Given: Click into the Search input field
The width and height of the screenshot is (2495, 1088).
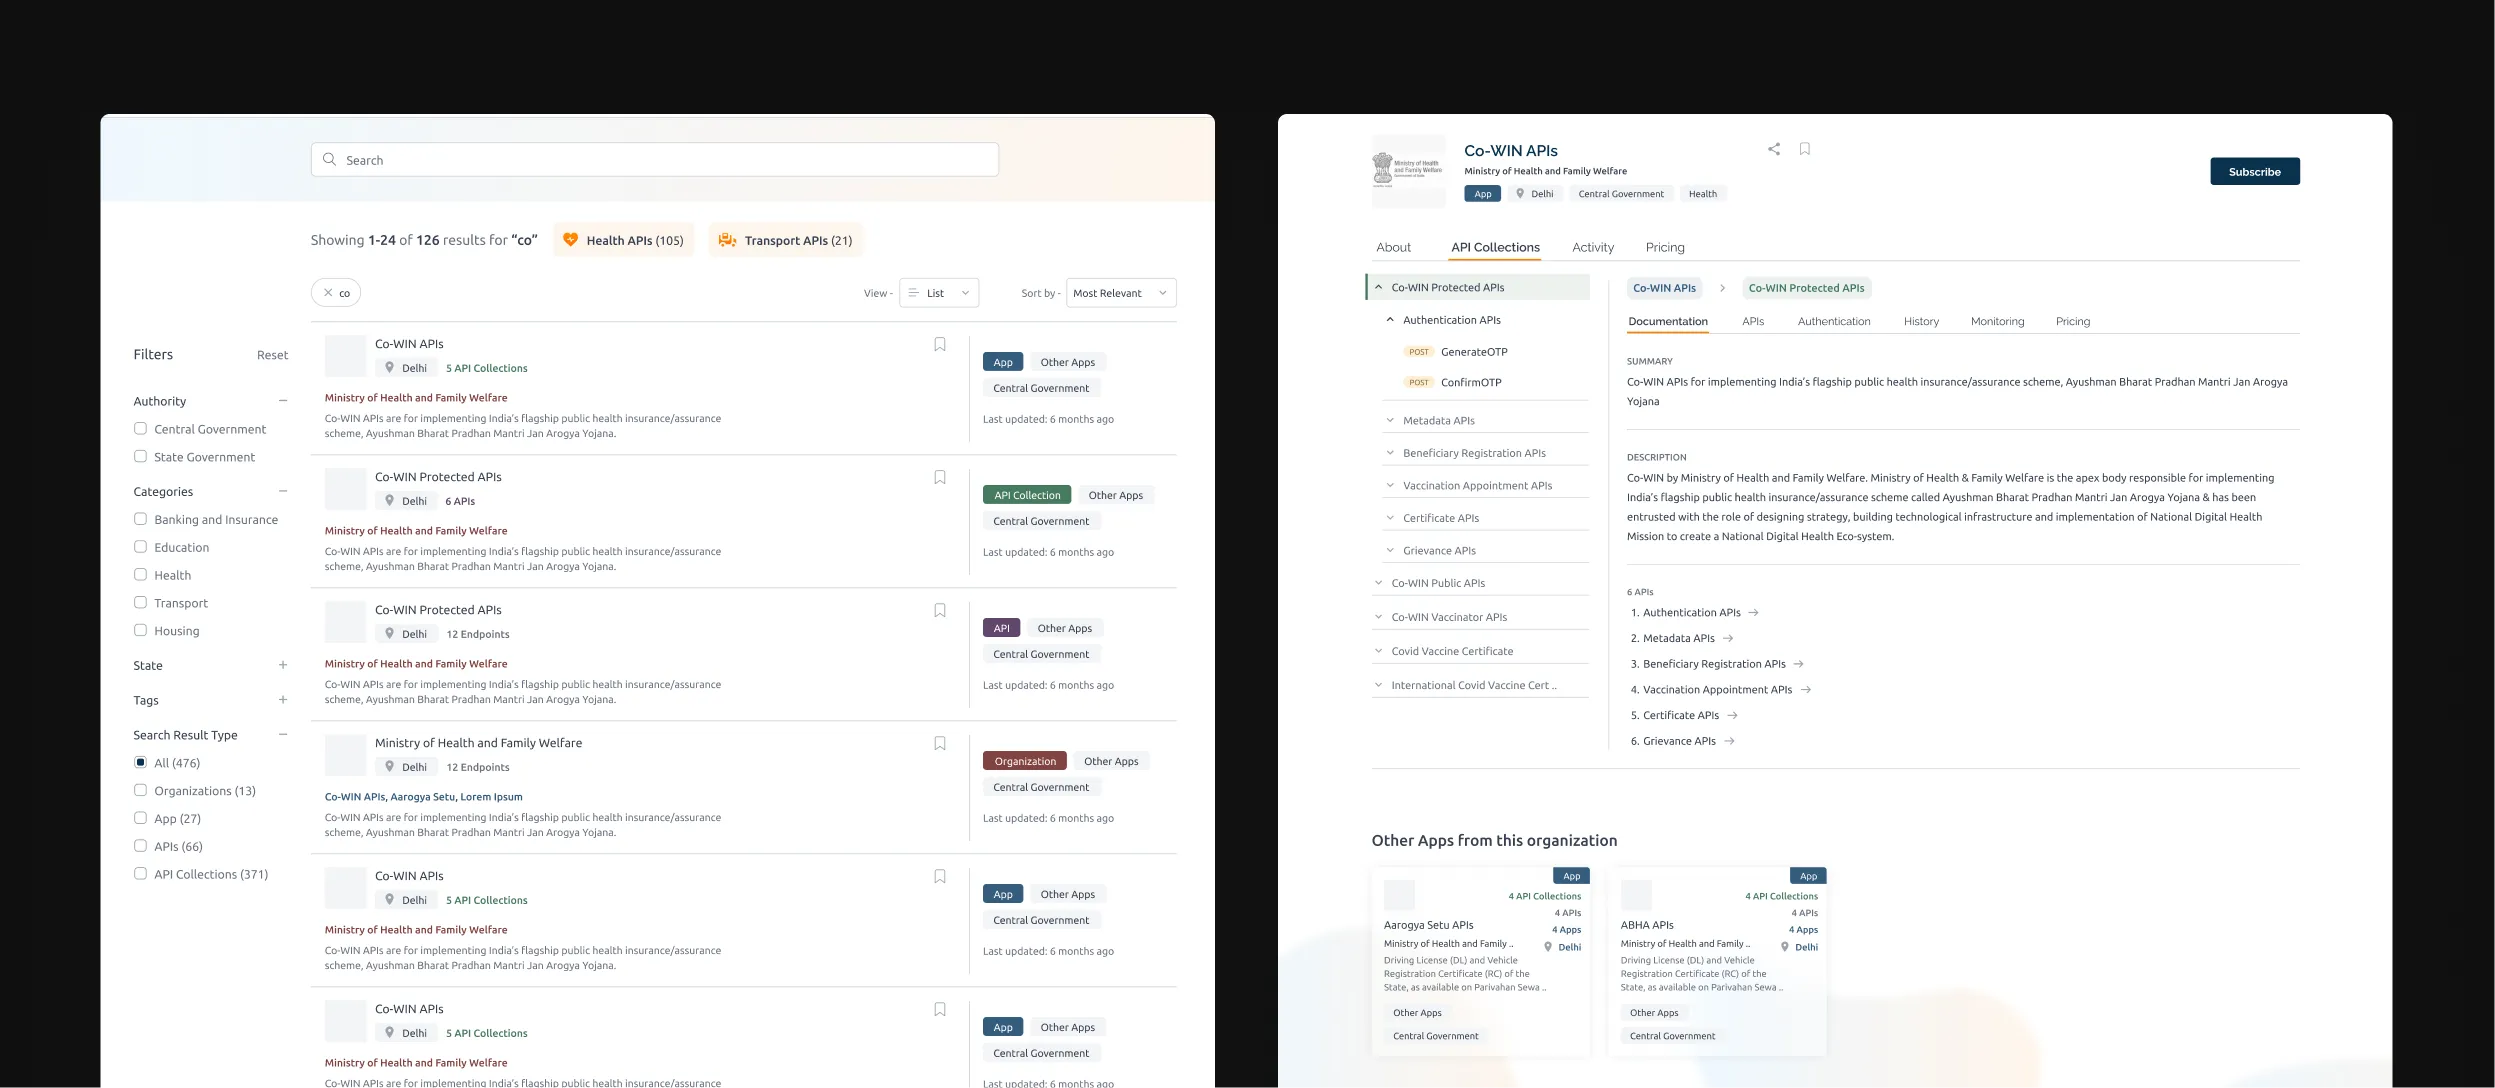Looking at the screenshot, I should (x=655, y=160).
